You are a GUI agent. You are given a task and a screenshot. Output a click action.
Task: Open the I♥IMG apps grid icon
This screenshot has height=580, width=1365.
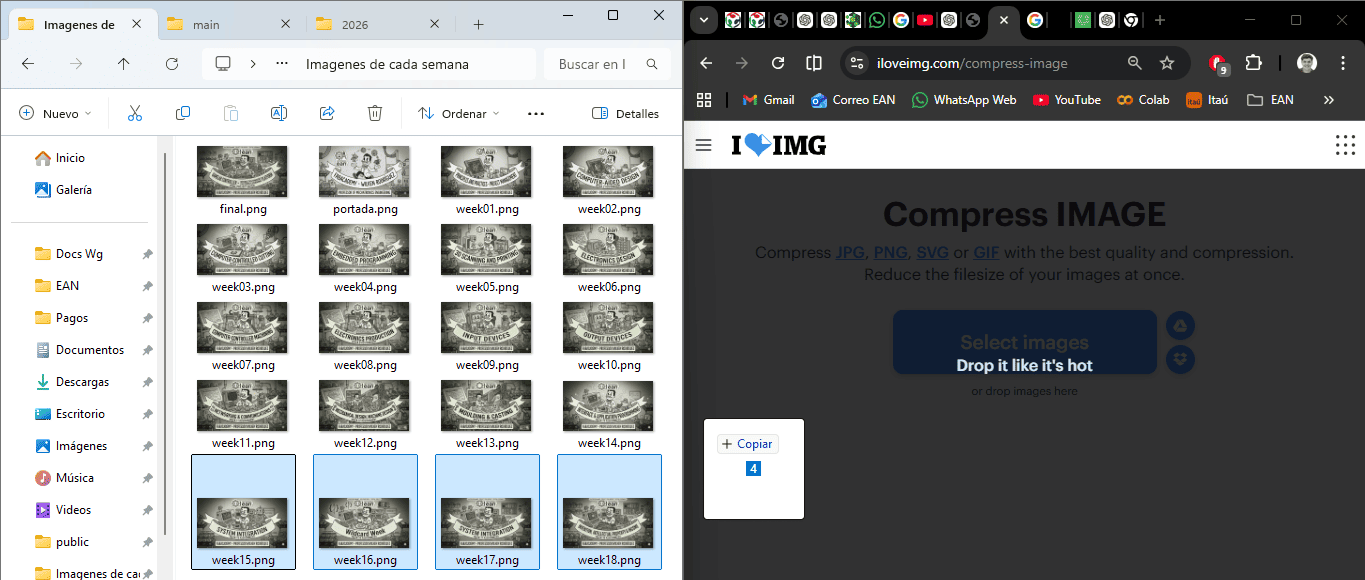(x=1344, y=145)
